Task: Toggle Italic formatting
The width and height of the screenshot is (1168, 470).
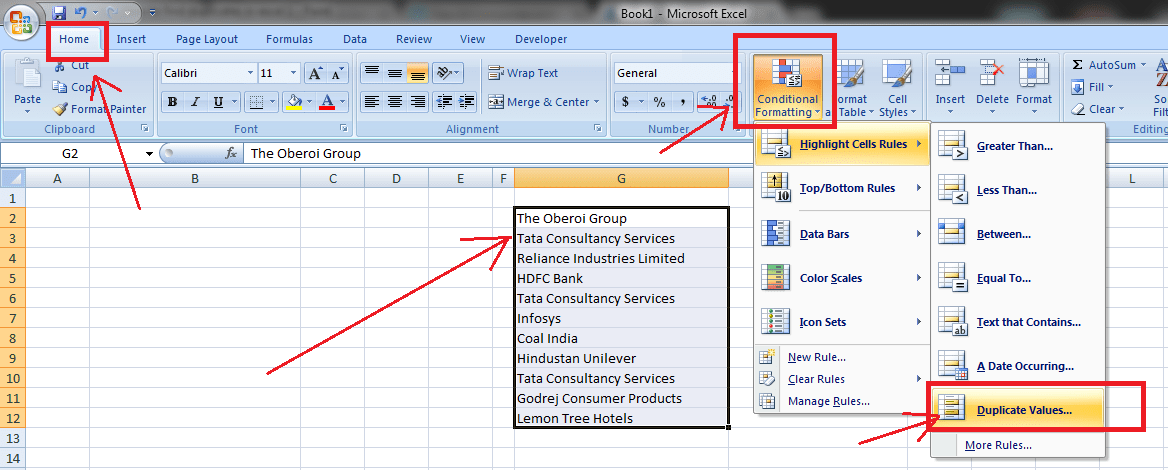Action: click(195, 102)
